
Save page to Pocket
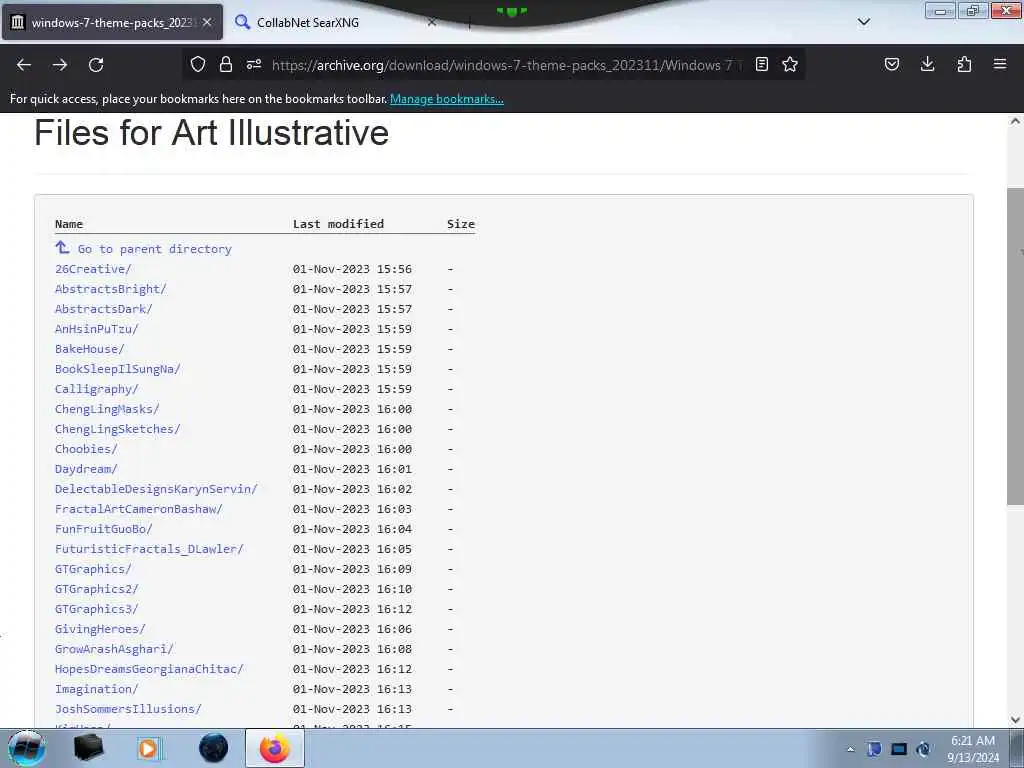pos(891,64)
